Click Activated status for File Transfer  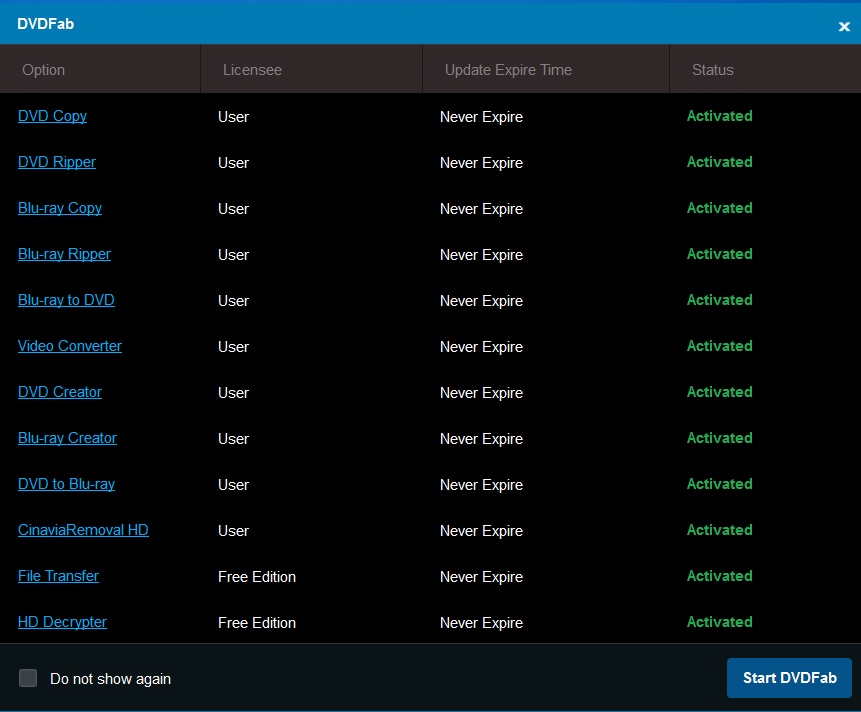point(719,576)
